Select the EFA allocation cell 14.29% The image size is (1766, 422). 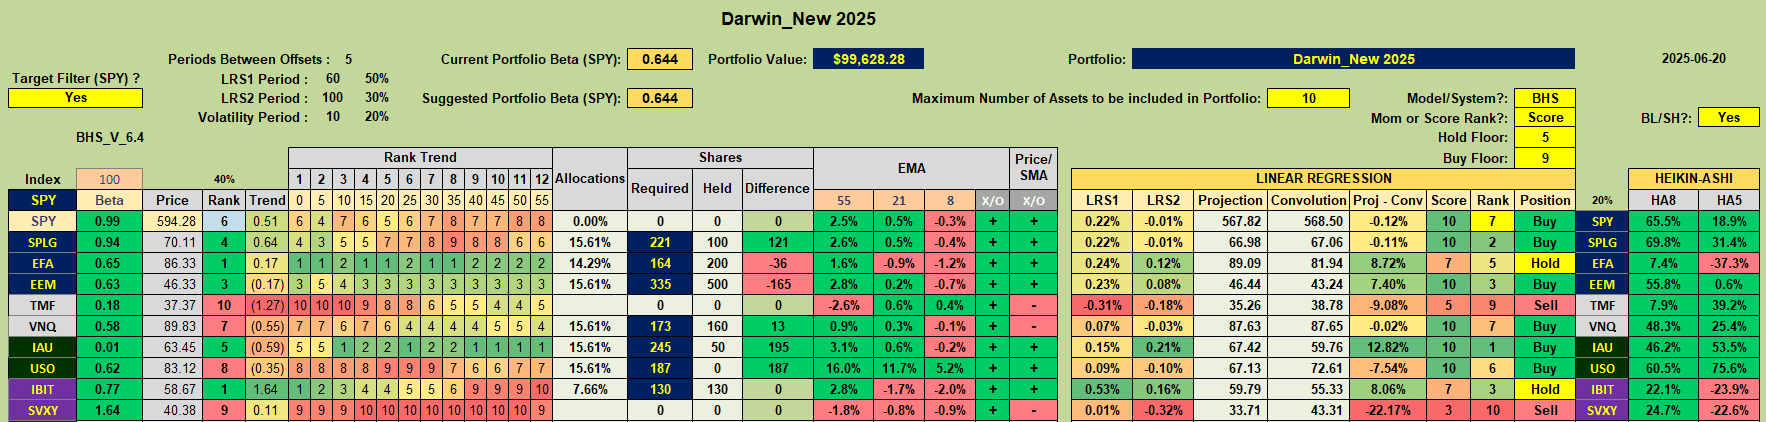(x=590, y=263)
